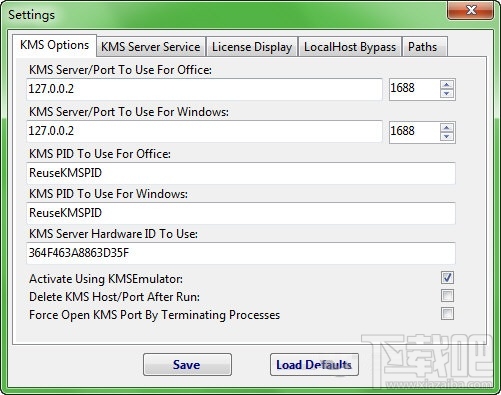Enable Delete KMS Host/Port After Run
501x395 pixels.
click(x=447, y=296)
